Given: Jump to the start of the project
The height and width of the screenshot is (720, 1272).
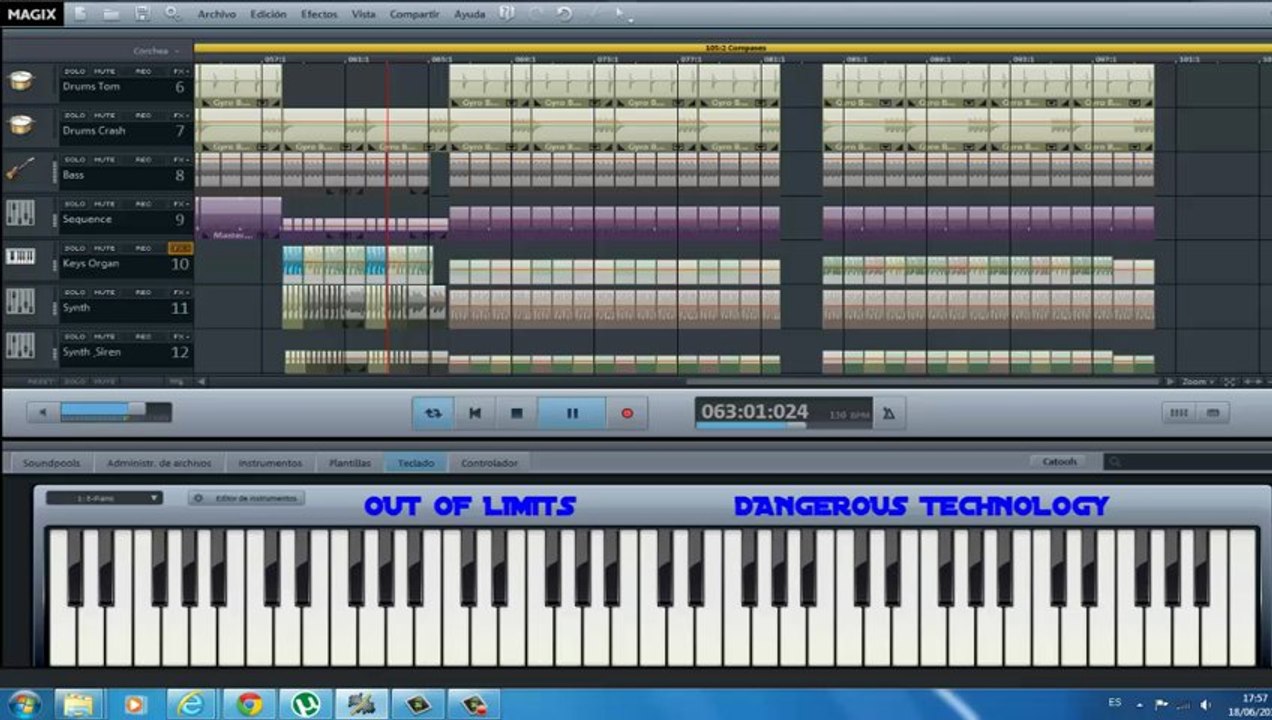Looking at the screenshot, I should click(475, 413).
